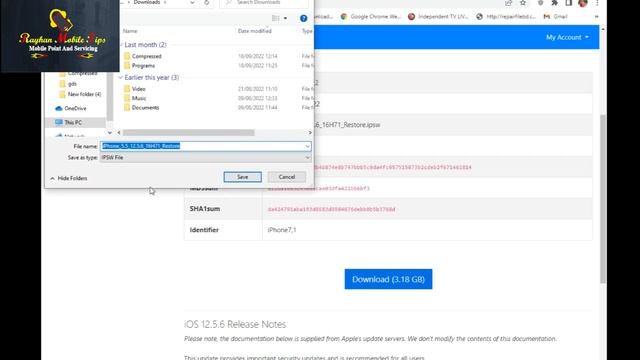Click the iOS 12.5.6 Release Notes heading
The width and height of the screenshot is (640, 360).
click(235, 324)
